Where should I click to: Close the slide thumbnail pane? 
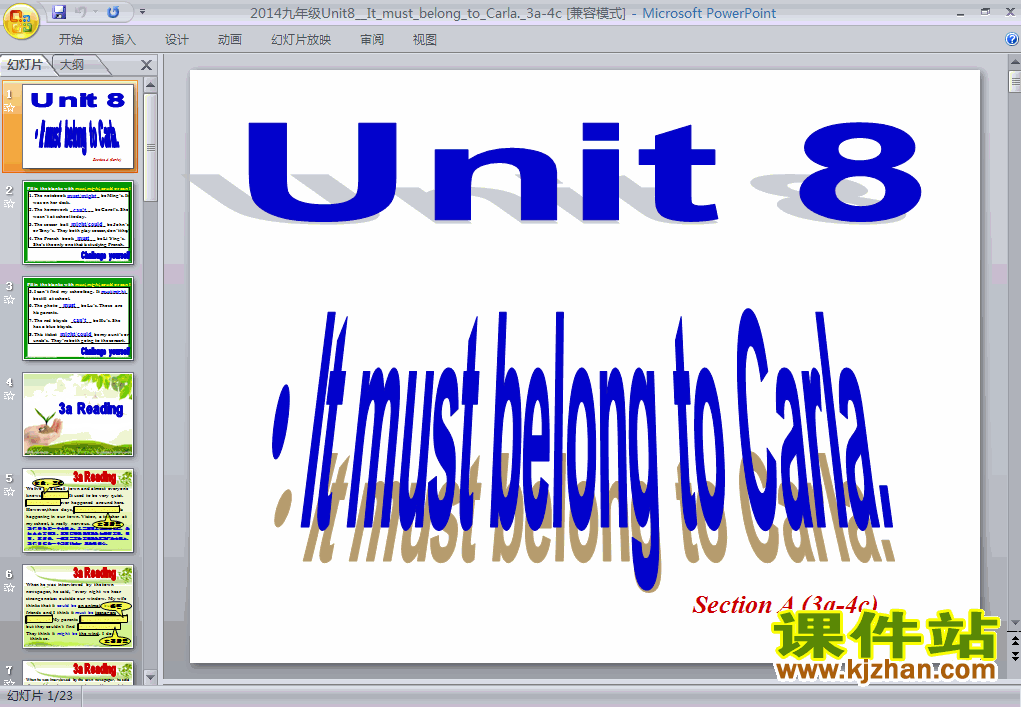tap(147, 65)
